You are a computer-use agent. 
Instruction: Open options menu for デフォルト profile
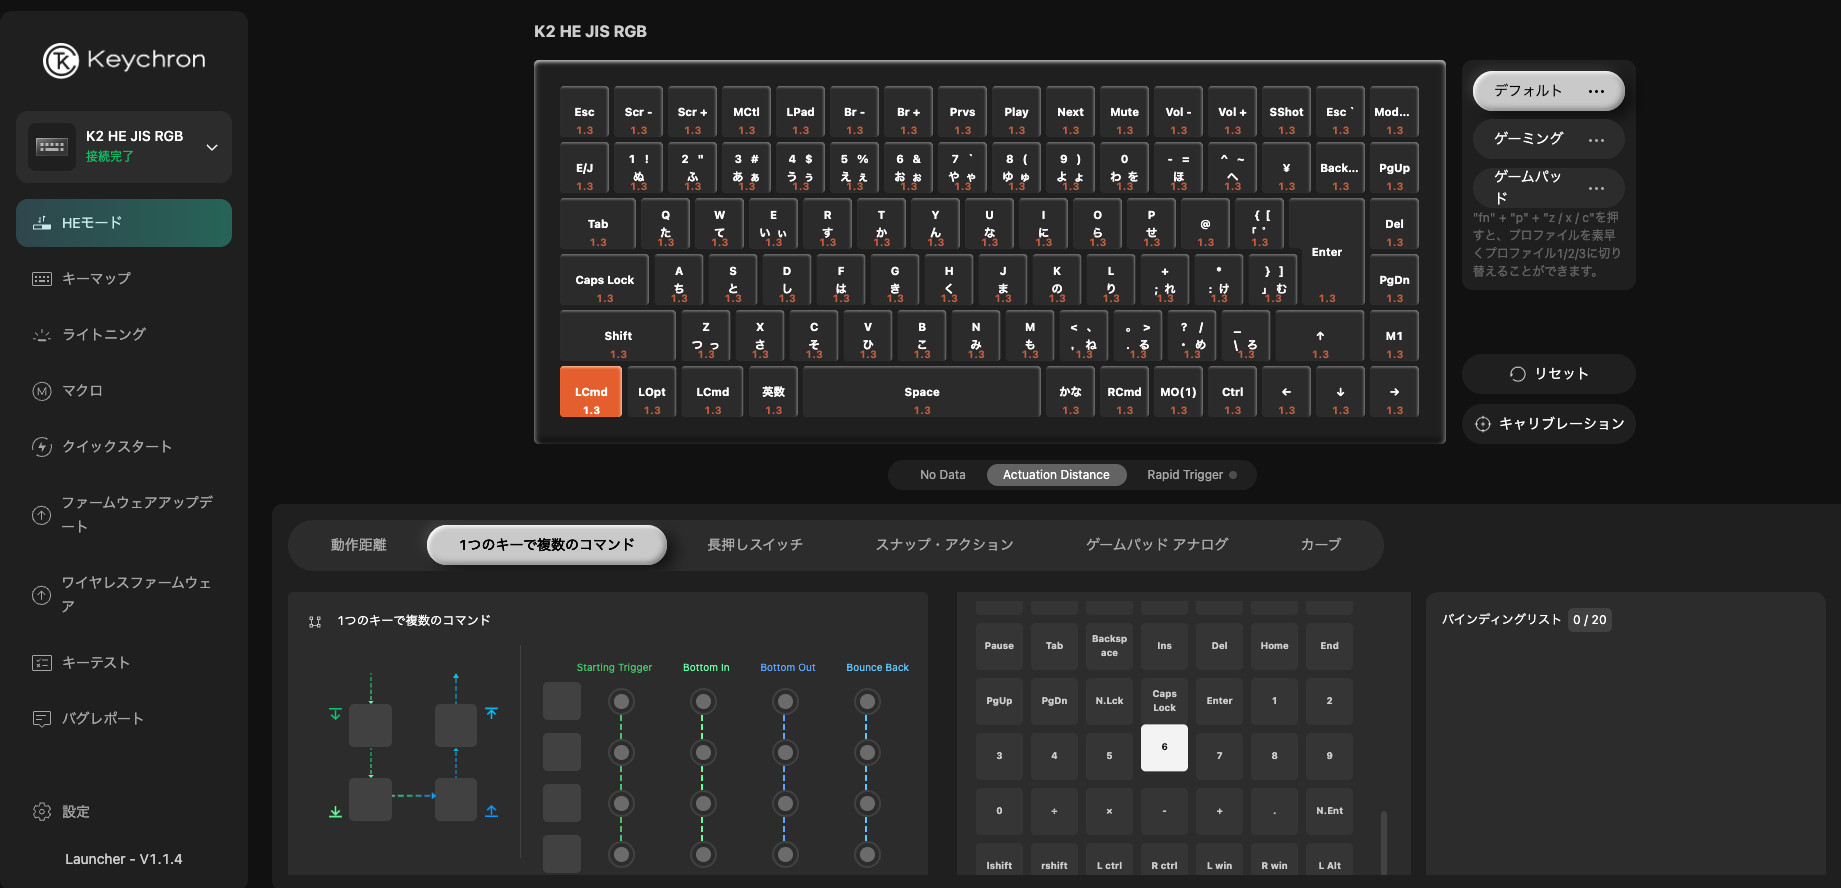point(1596,91)
